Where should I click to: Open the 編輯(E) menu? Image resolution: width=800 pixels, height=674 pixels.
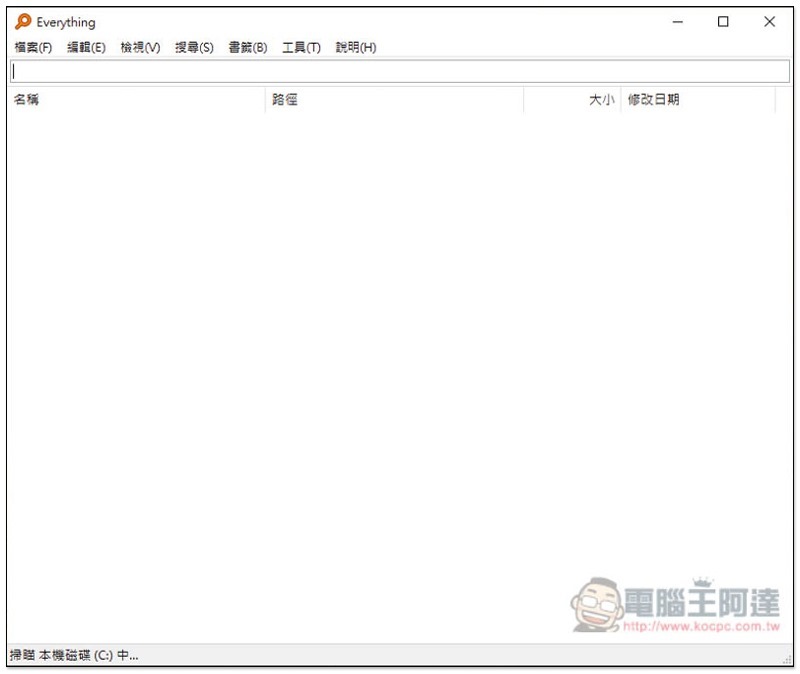(x=86, y=47)
